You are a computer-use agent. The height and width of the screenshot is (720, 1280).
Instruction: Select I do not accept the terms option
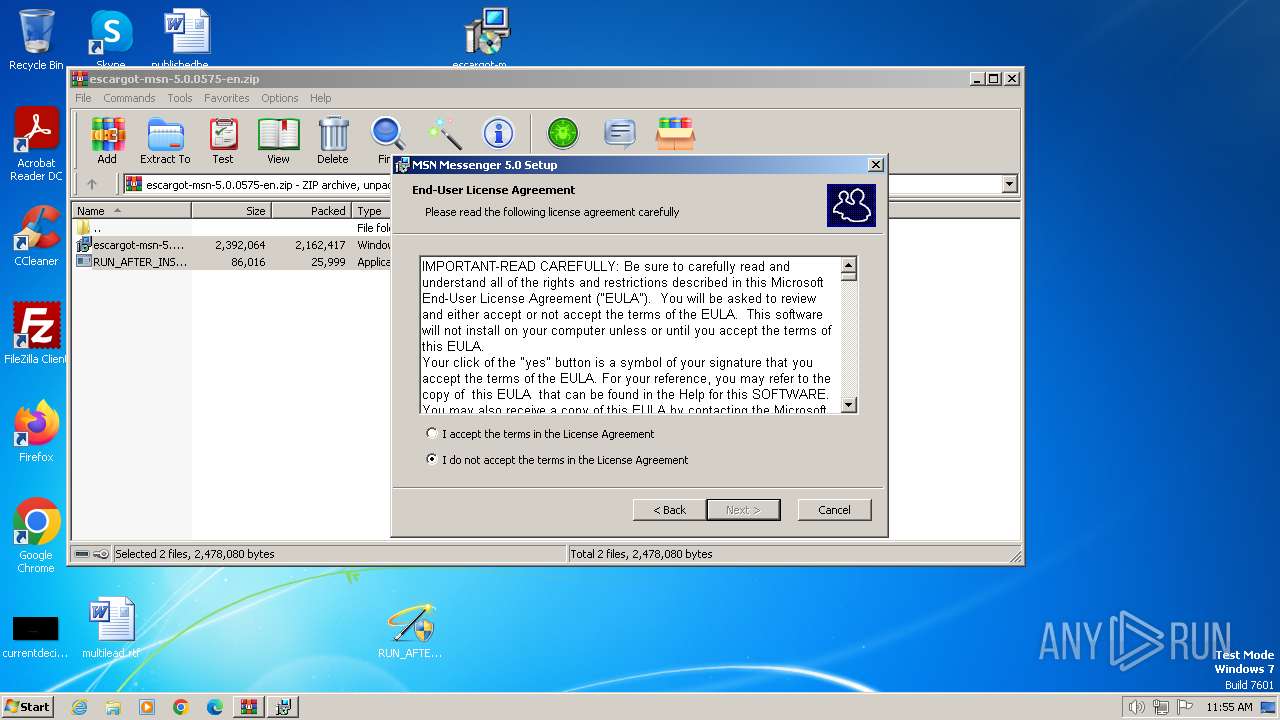pyautogui.click(x=432, y=460)
